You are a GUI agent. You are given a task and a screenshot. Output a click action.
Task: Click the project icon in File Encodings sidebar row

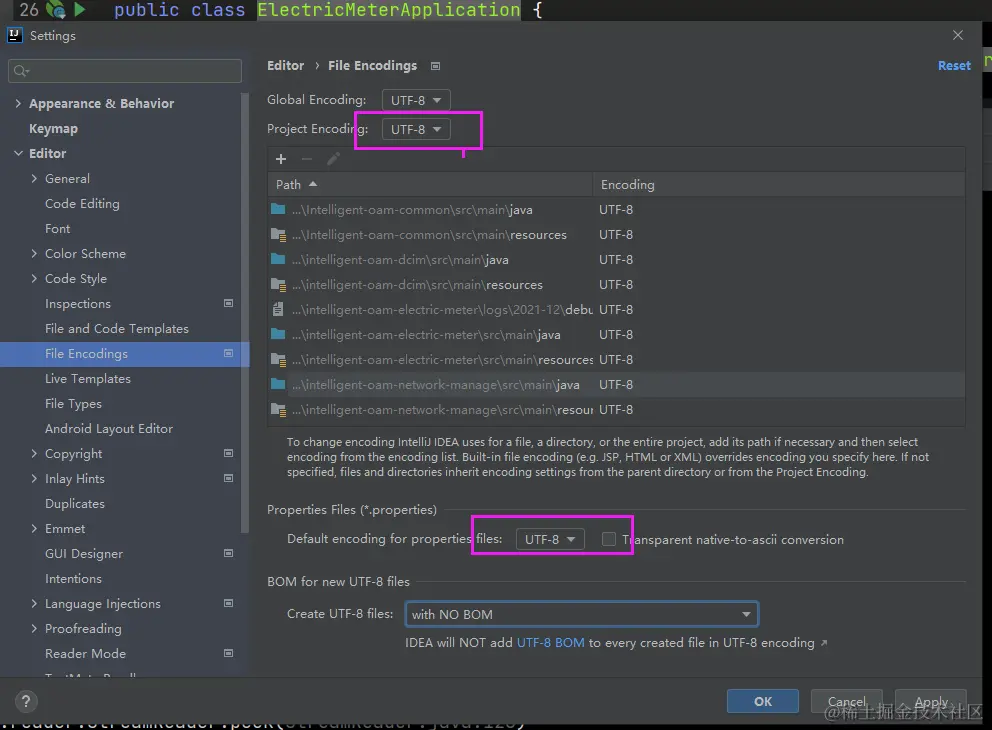228,353
